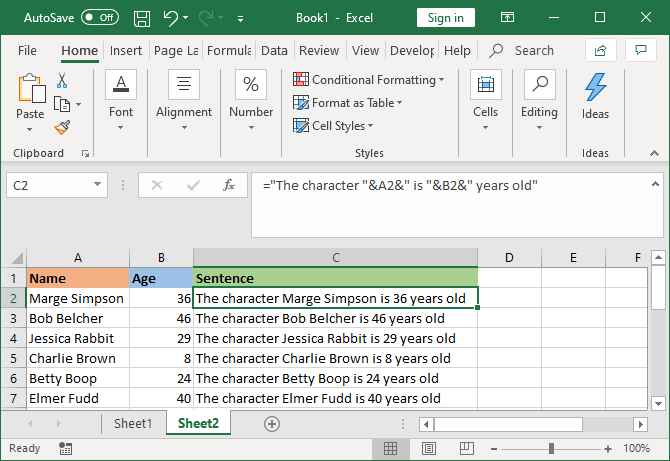Viewport: 670px width, 461px height.
Task: Add a new sheet with plus icon
Action: [x=271, y=424]
